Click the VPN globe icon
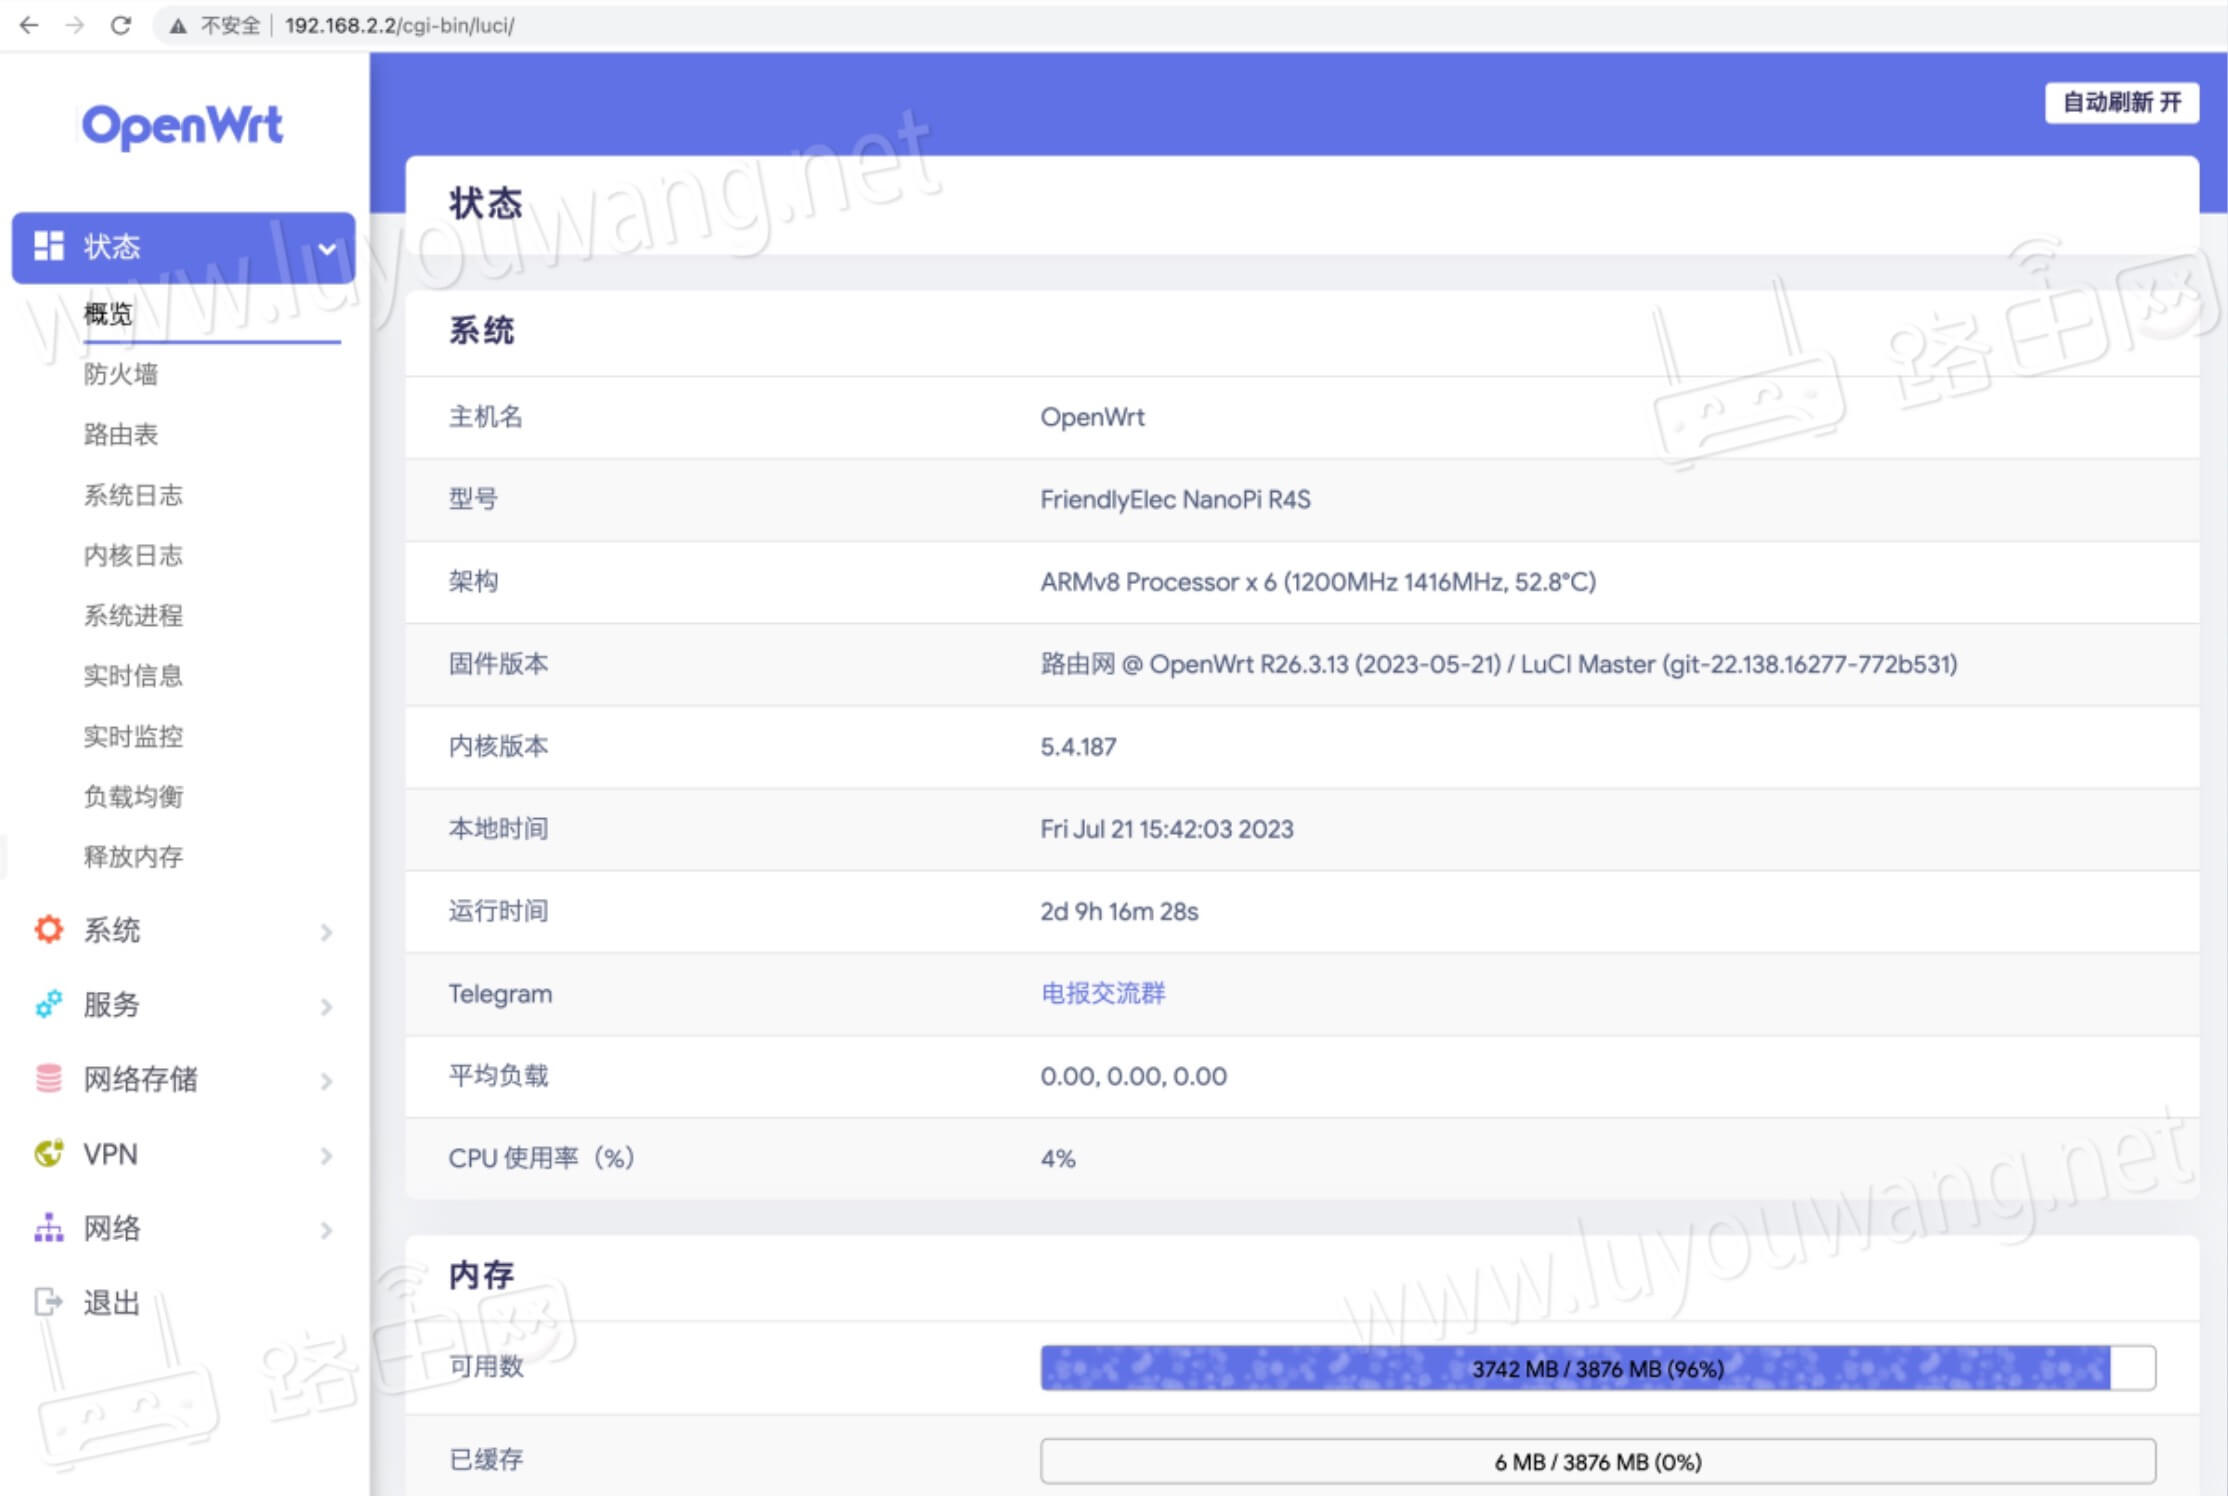 [x=47, y=1154]
